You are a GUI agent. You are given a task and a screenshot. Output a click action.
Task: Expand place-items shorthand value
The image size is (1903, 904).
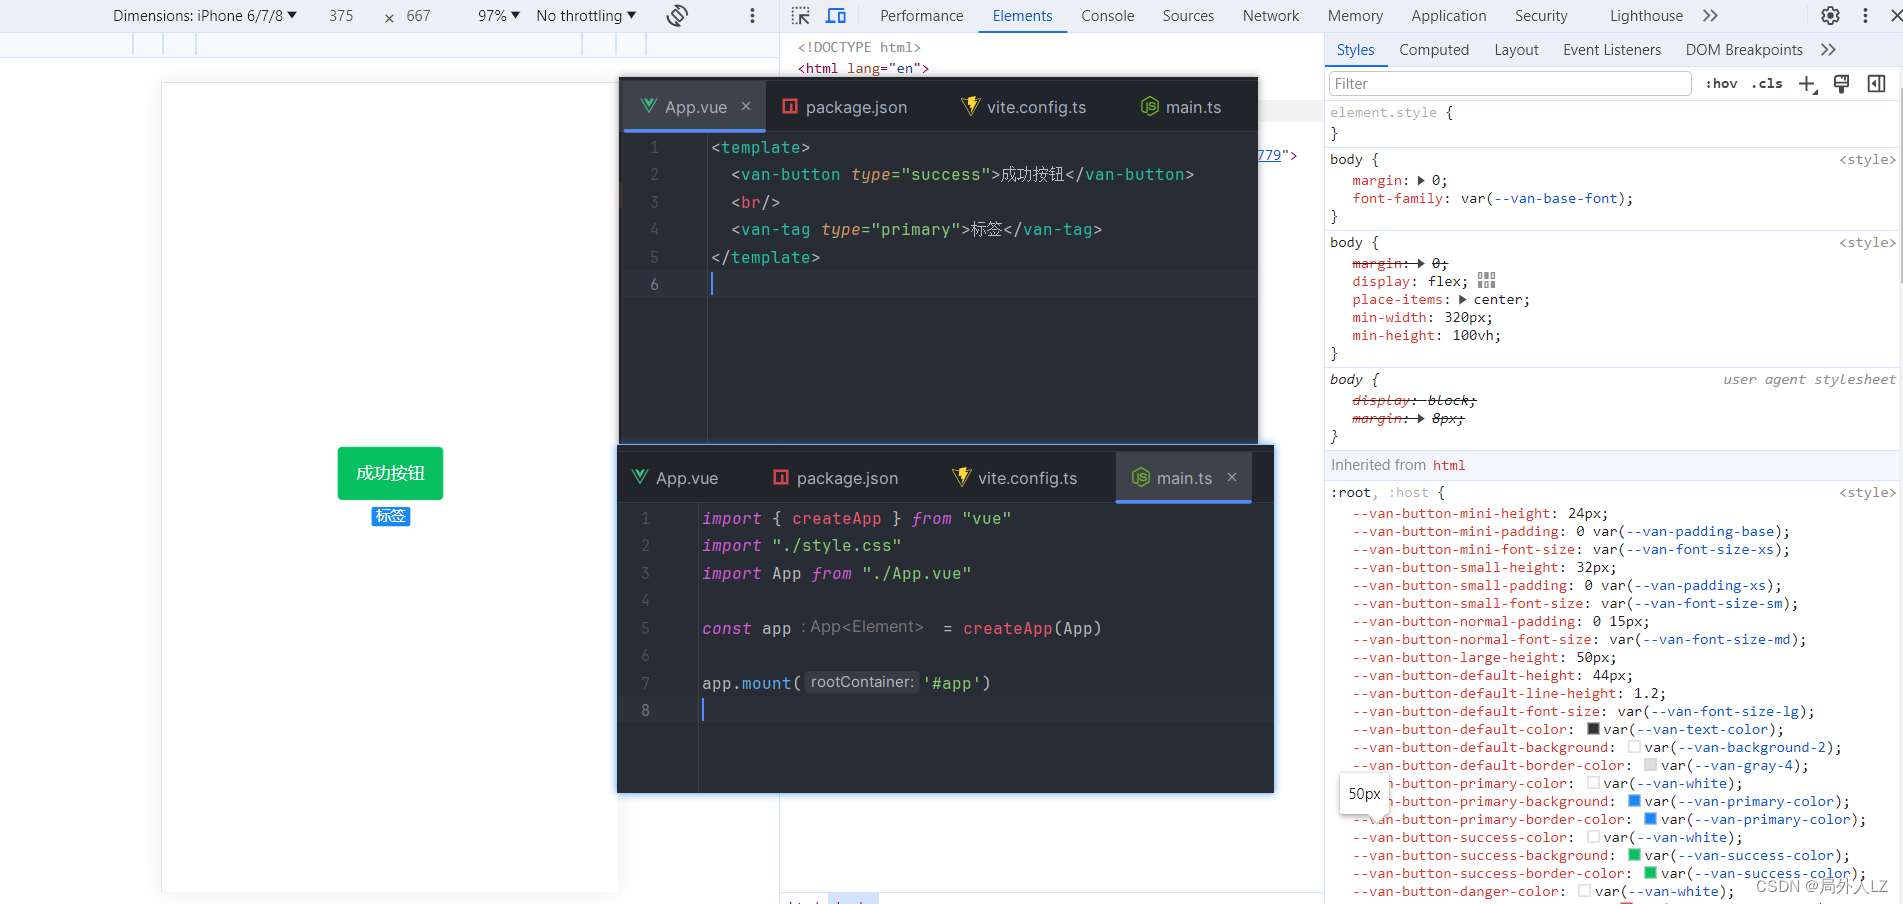click(x=1463, y=300)
